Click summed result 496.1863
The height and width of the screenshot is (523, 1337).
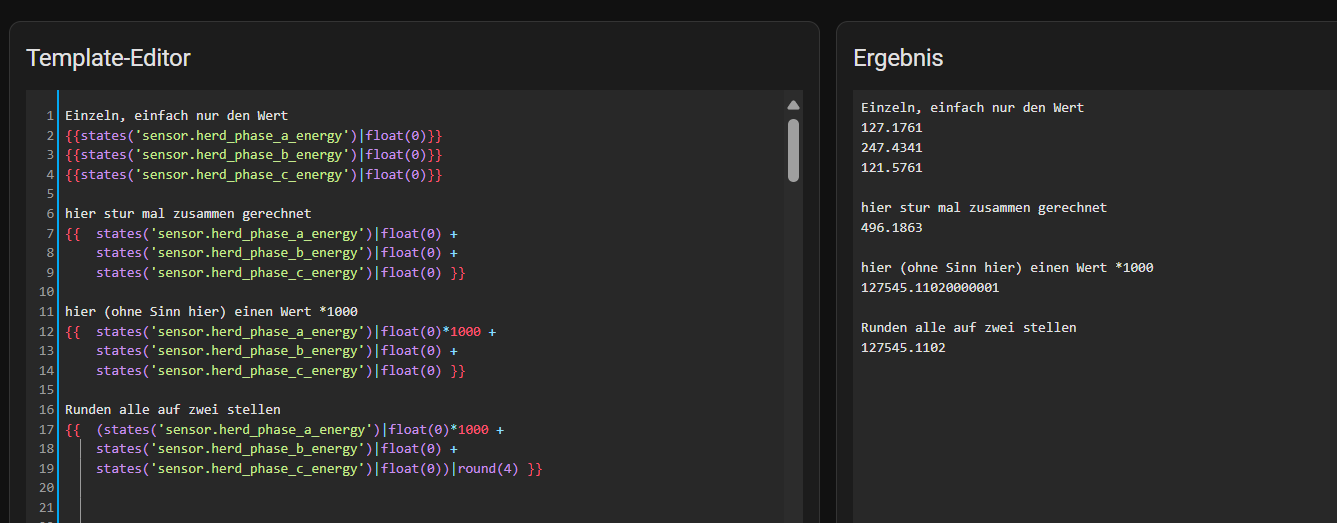click(x=892, y=228)
